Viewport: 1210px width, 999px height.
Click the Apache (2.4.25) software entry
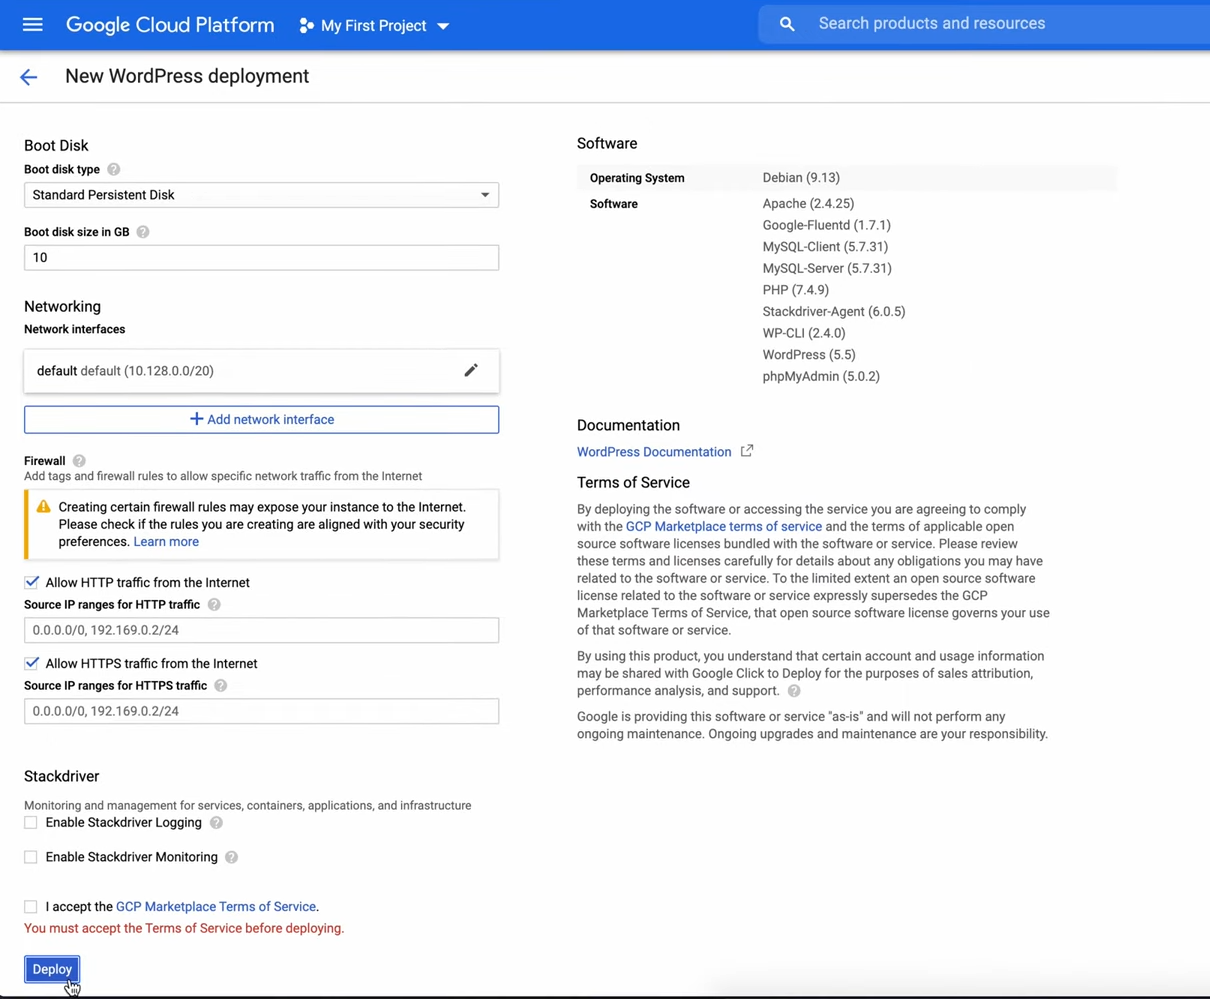point(808,204)
